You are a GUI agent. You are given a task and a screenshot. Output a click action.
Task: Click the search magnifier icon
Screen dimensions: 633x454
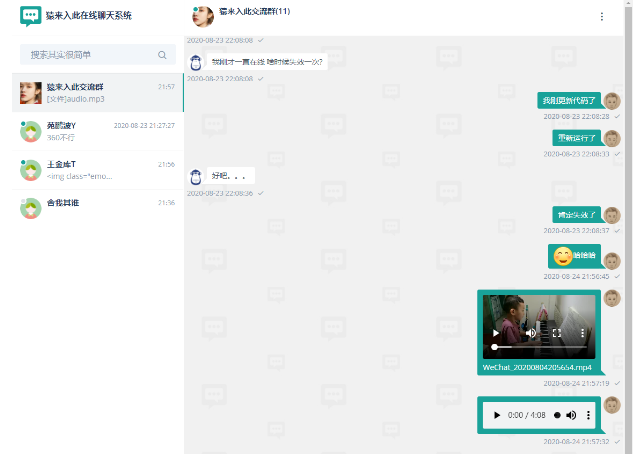162,55
